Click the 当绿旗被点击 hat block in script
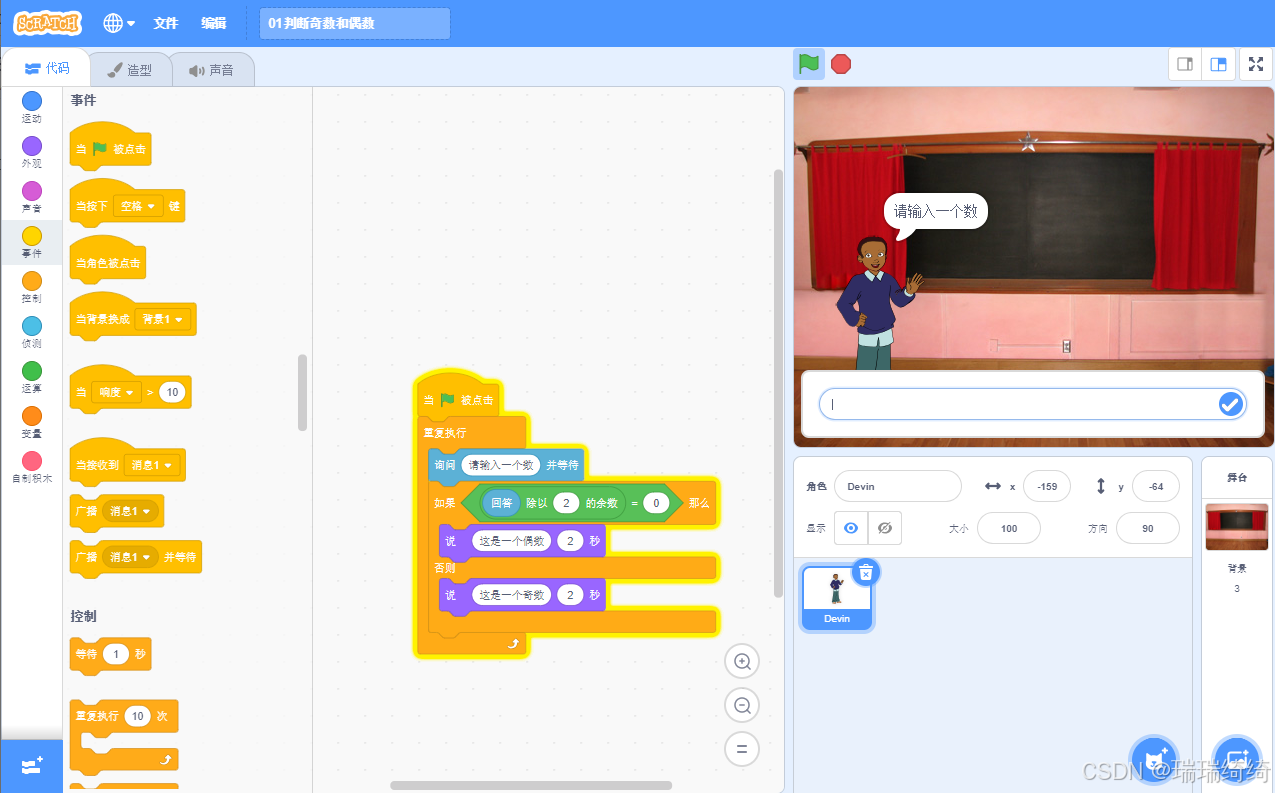The image size is (1275, 793). tap(458, 396)
